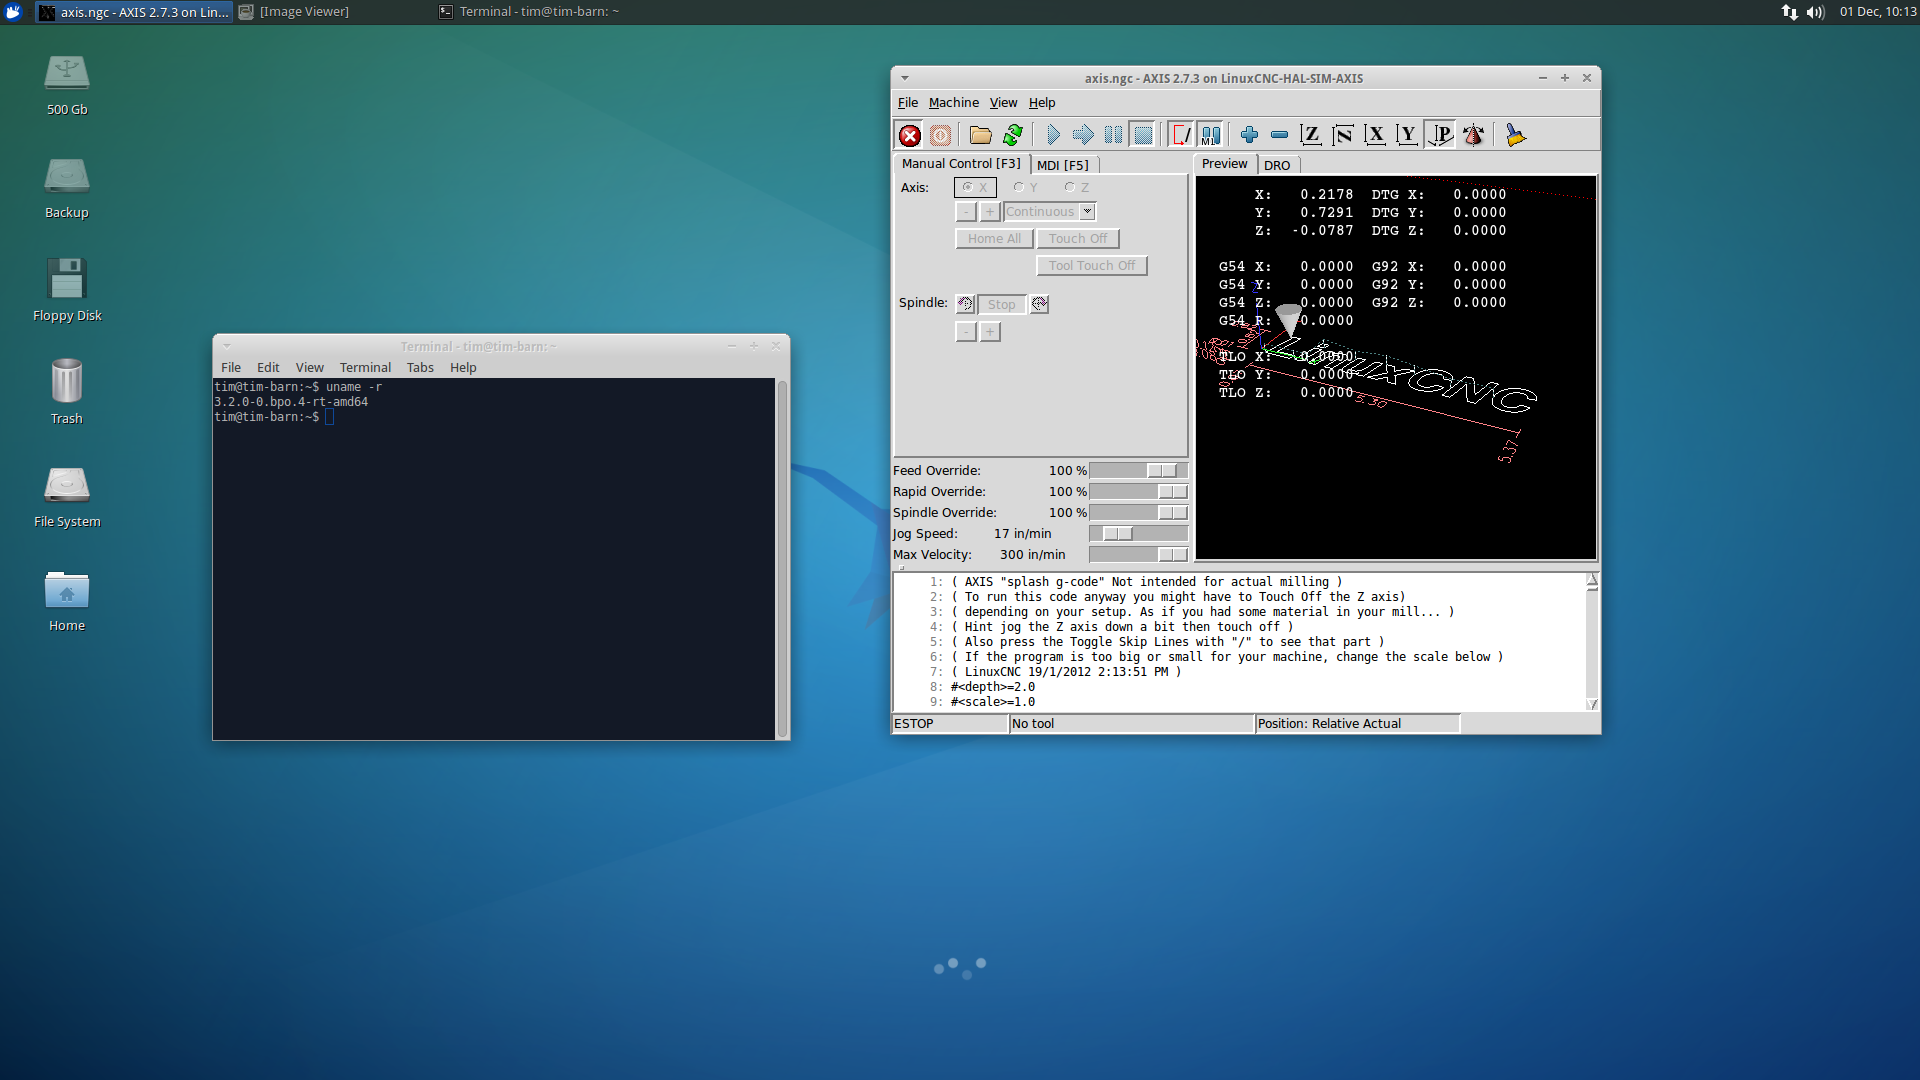Open the File menu in AXIS
This screenshot has width=1920, height=1080.
(x=908, y=103)
